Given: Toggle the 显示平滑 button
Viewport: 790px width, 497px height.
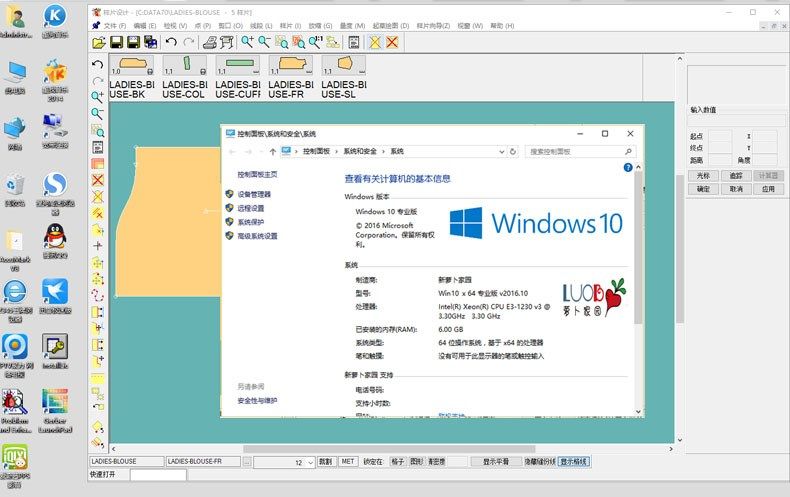Looking at the screenshot, I should [496, 462].
